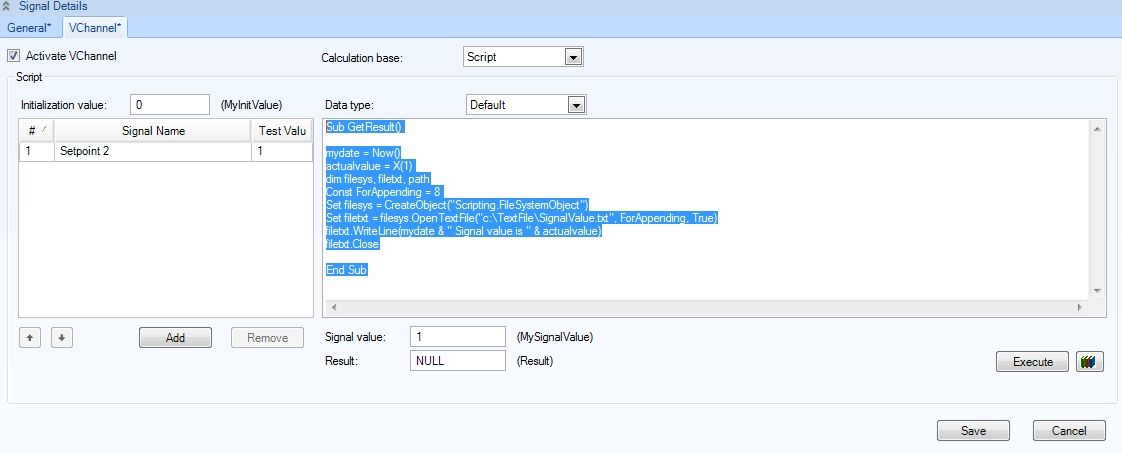Switch to the General tab
The image size is (1122, 453).
[29, 27]
